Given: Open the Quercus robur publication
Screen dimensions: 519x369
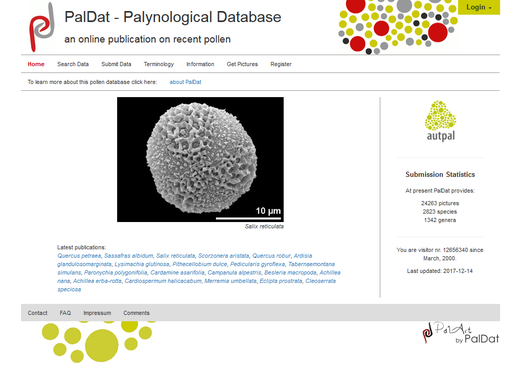Looking at the screenshot, I should (271, 256).
